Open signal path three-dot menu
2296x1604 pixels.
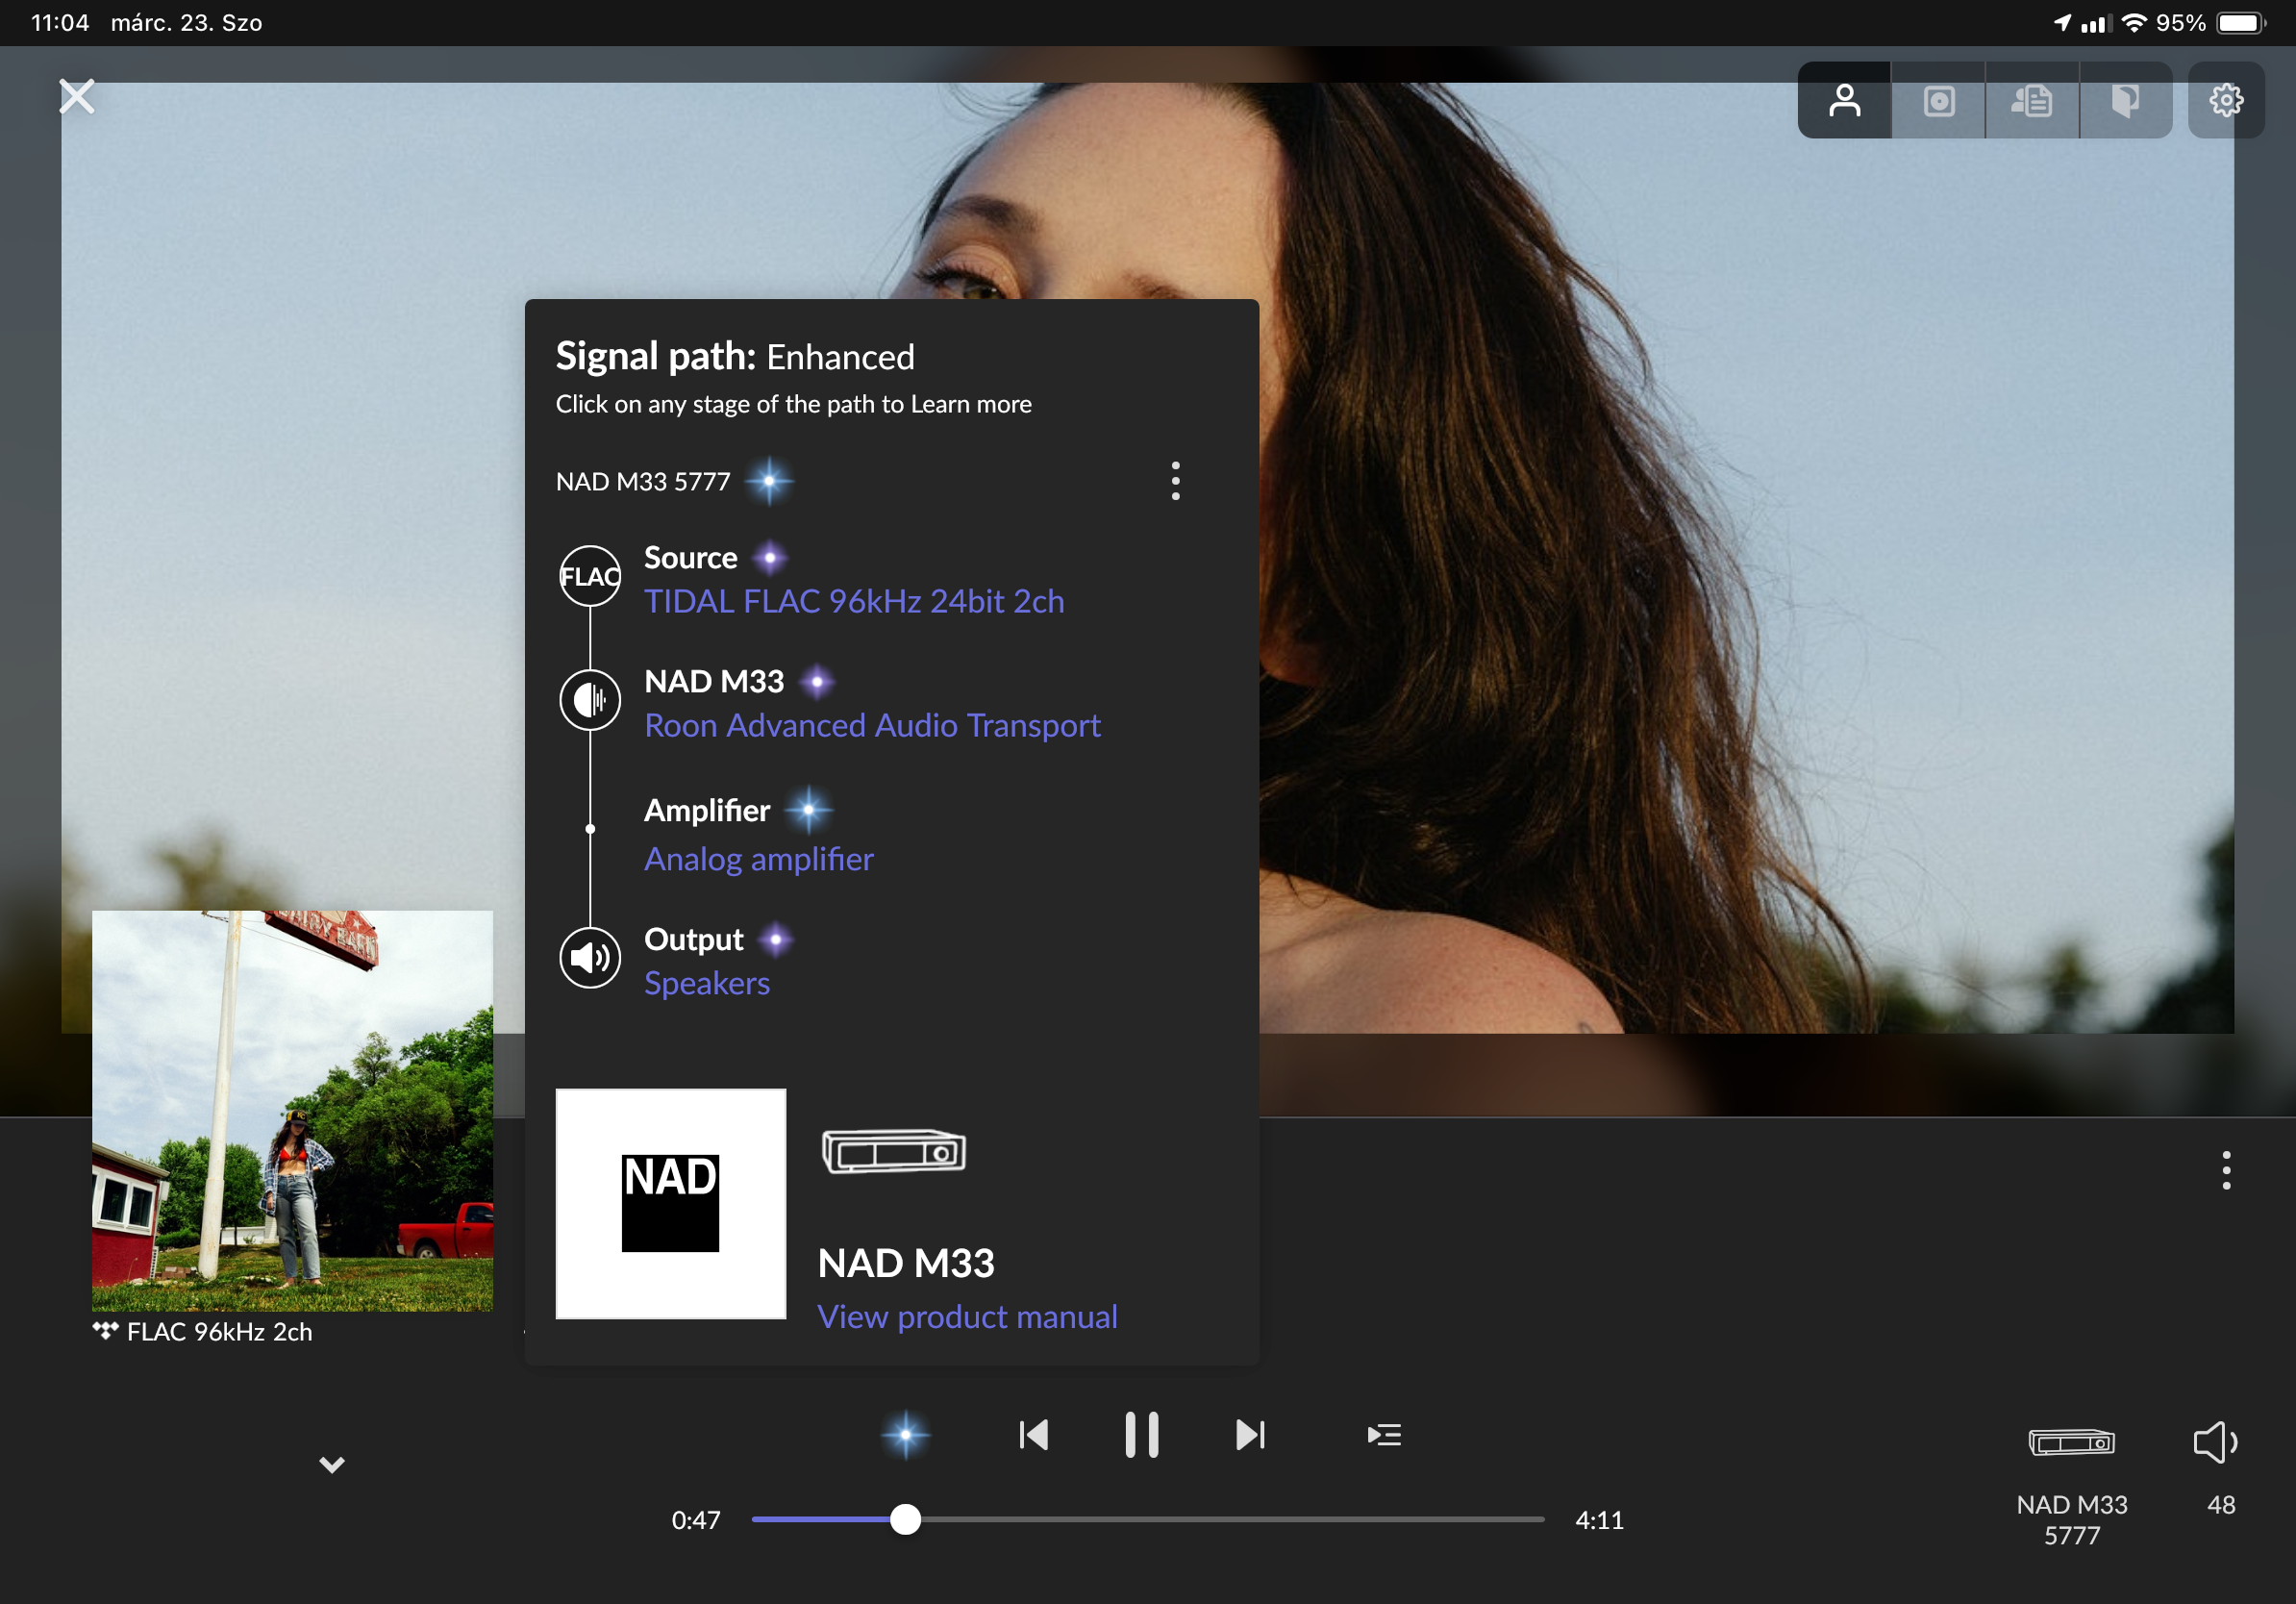point(1175,481)
